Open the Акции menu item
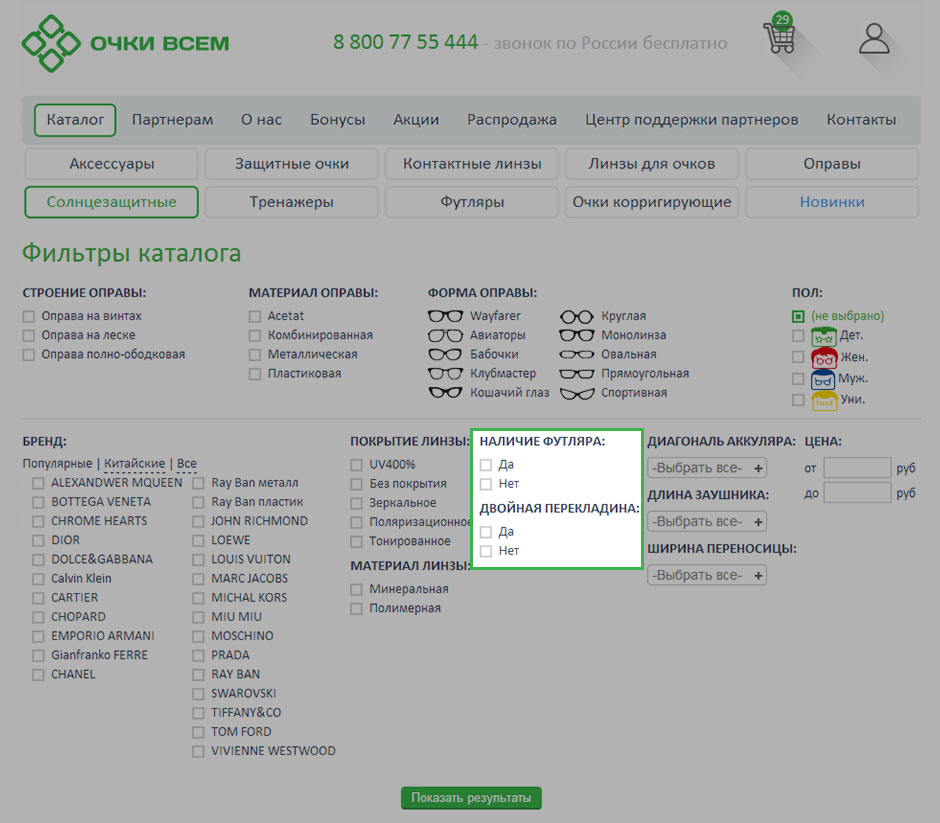The image size is (940, 823). (416, 120)
